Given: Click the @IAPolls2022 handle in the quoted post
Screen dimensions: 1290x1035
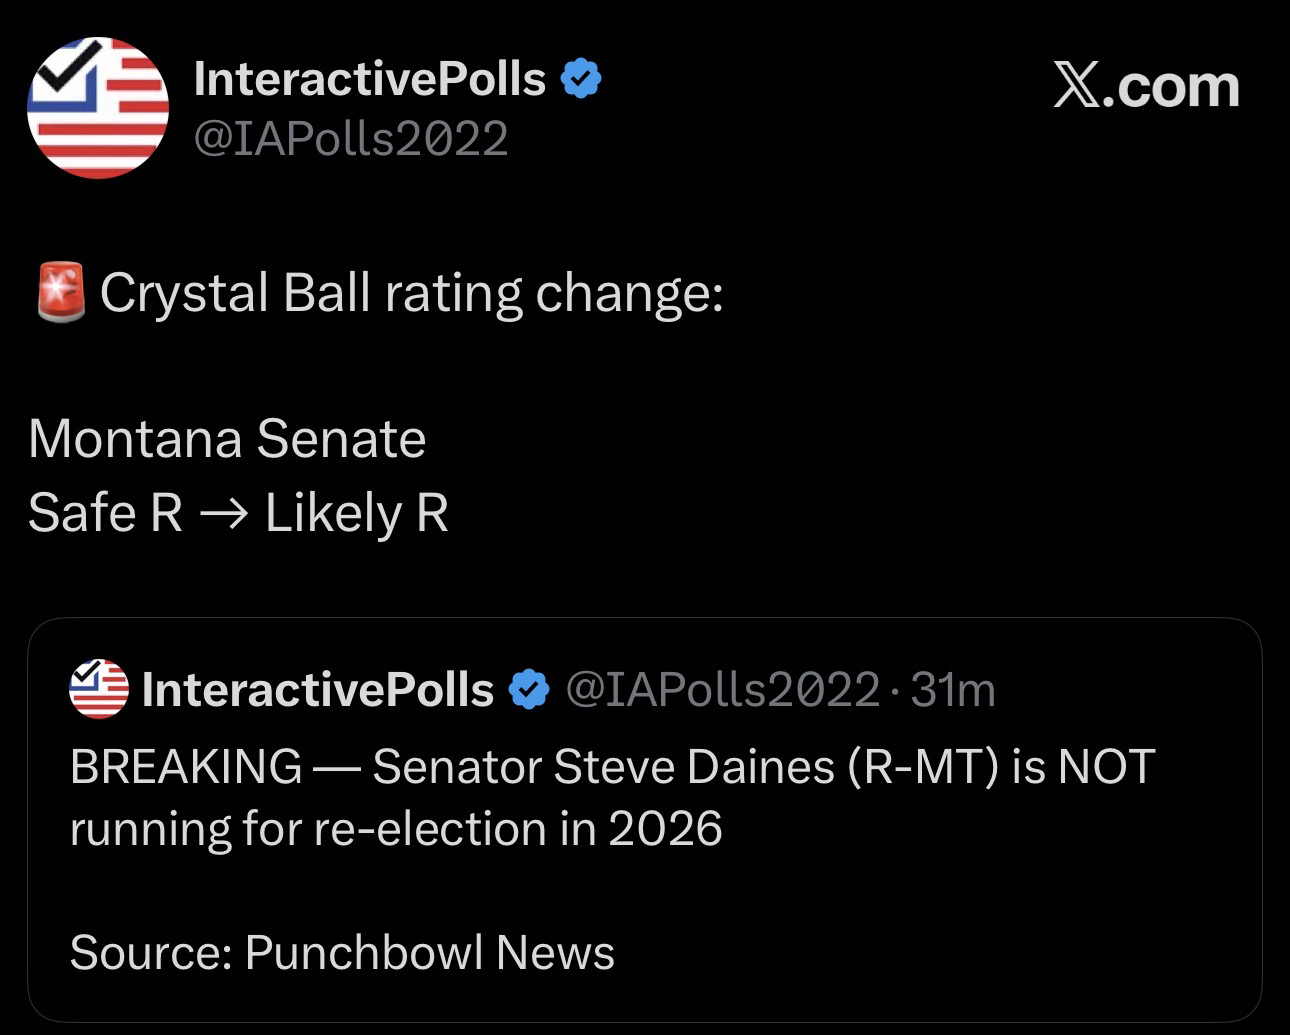Looking at the screenshot, I should tap(722, 690).
